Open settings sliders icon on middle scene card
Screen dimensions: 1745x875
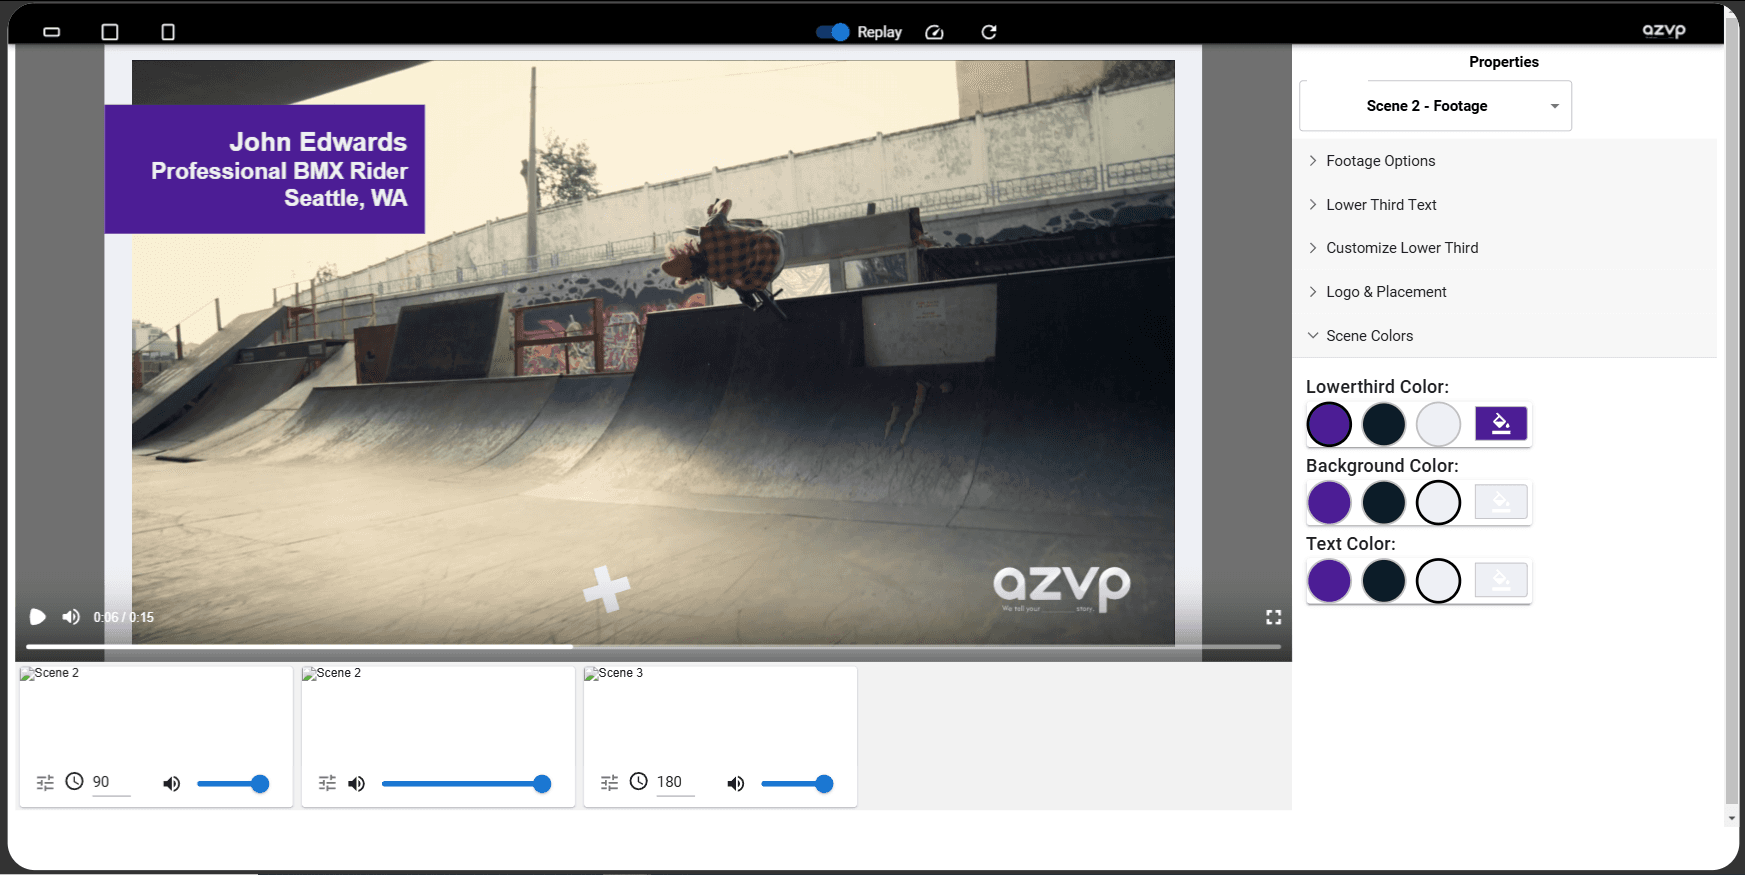coord(327,783)
